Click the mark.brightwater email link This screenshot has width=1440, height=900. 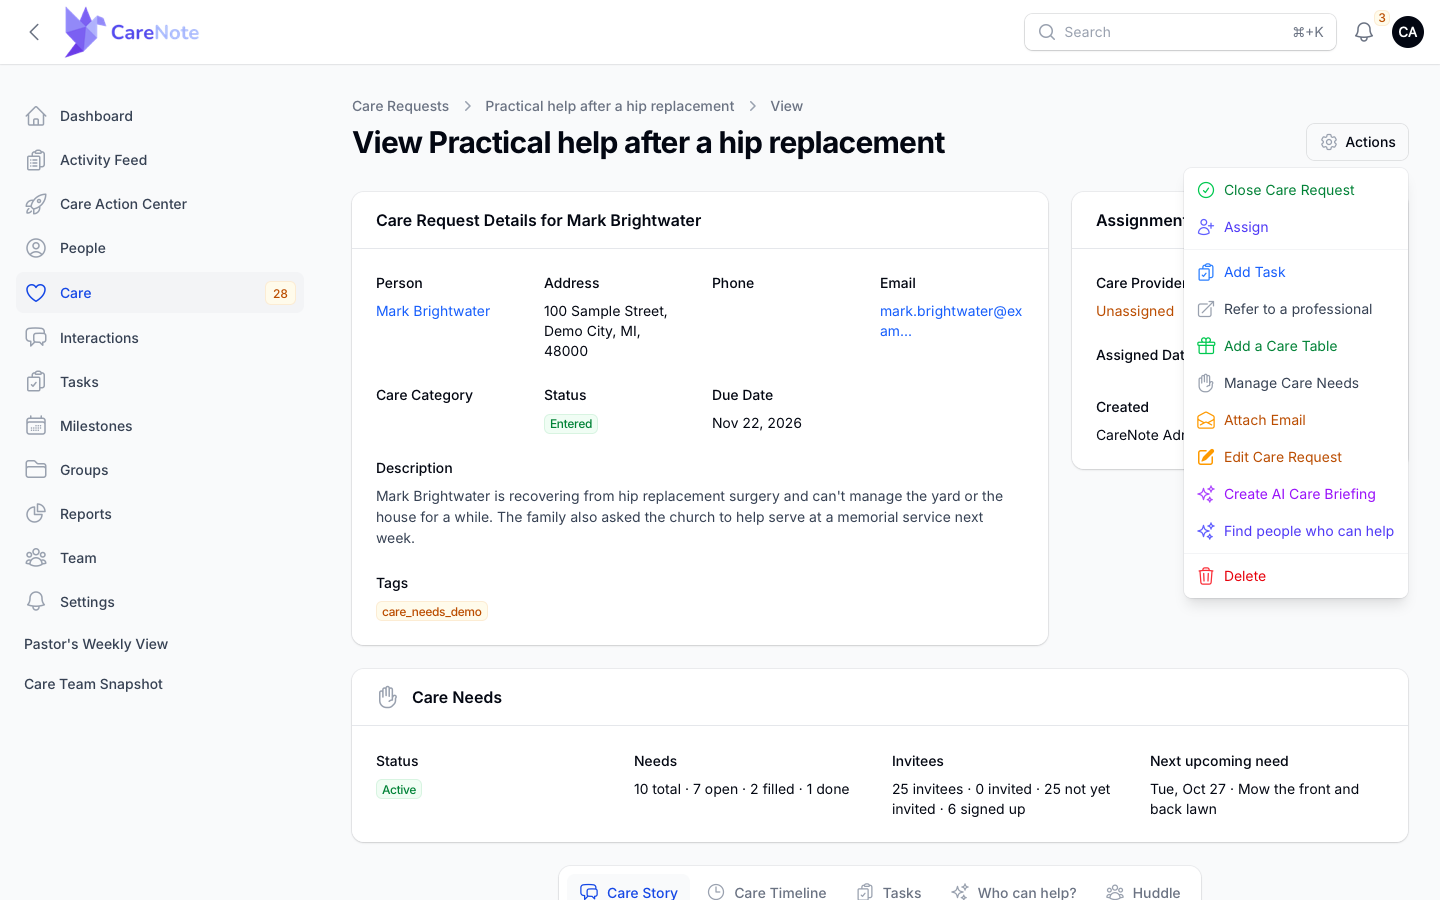[951, 321]
